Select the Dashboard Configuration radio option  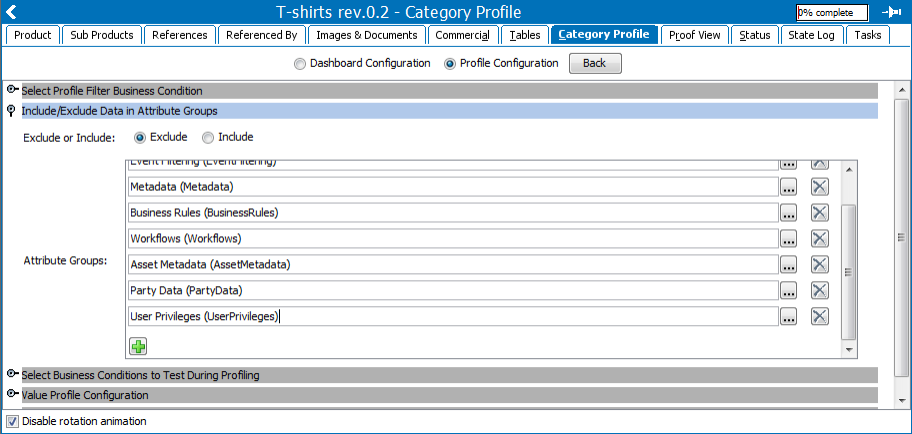pos(300,64)
